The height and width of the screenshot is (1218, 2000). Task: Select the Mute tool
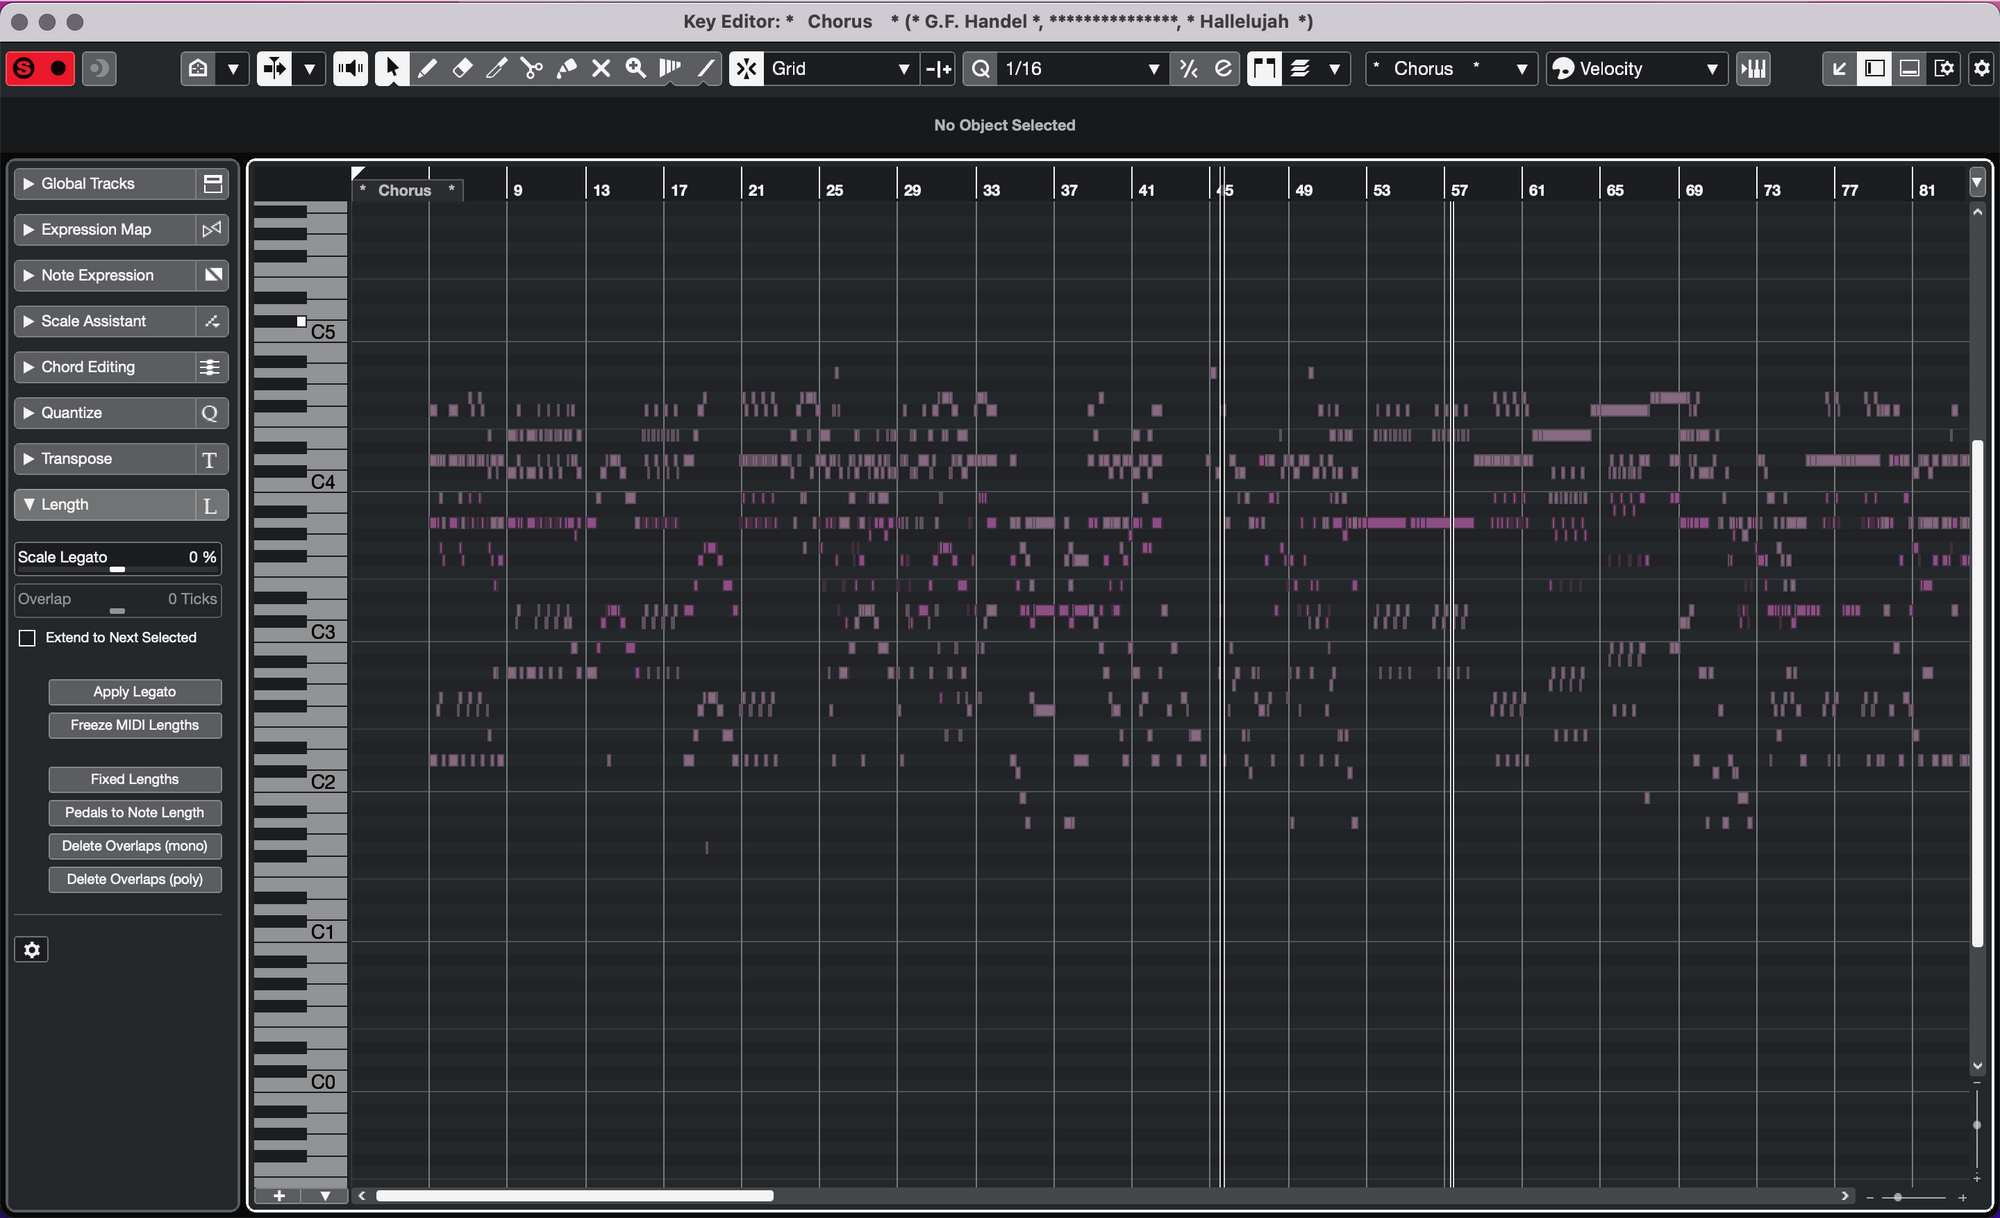[x=603, y=69]
